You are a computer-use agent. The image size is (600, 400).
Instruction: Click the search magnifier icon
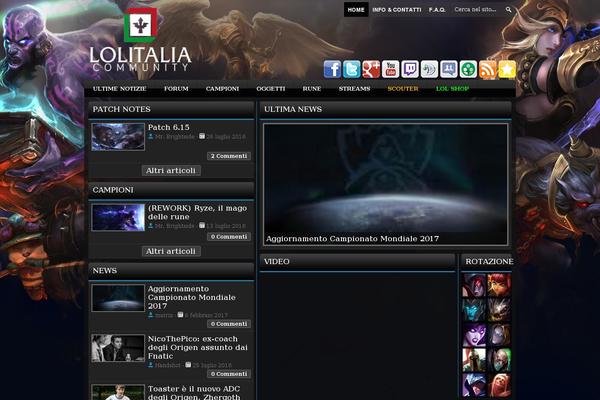[x=508, y=10]
